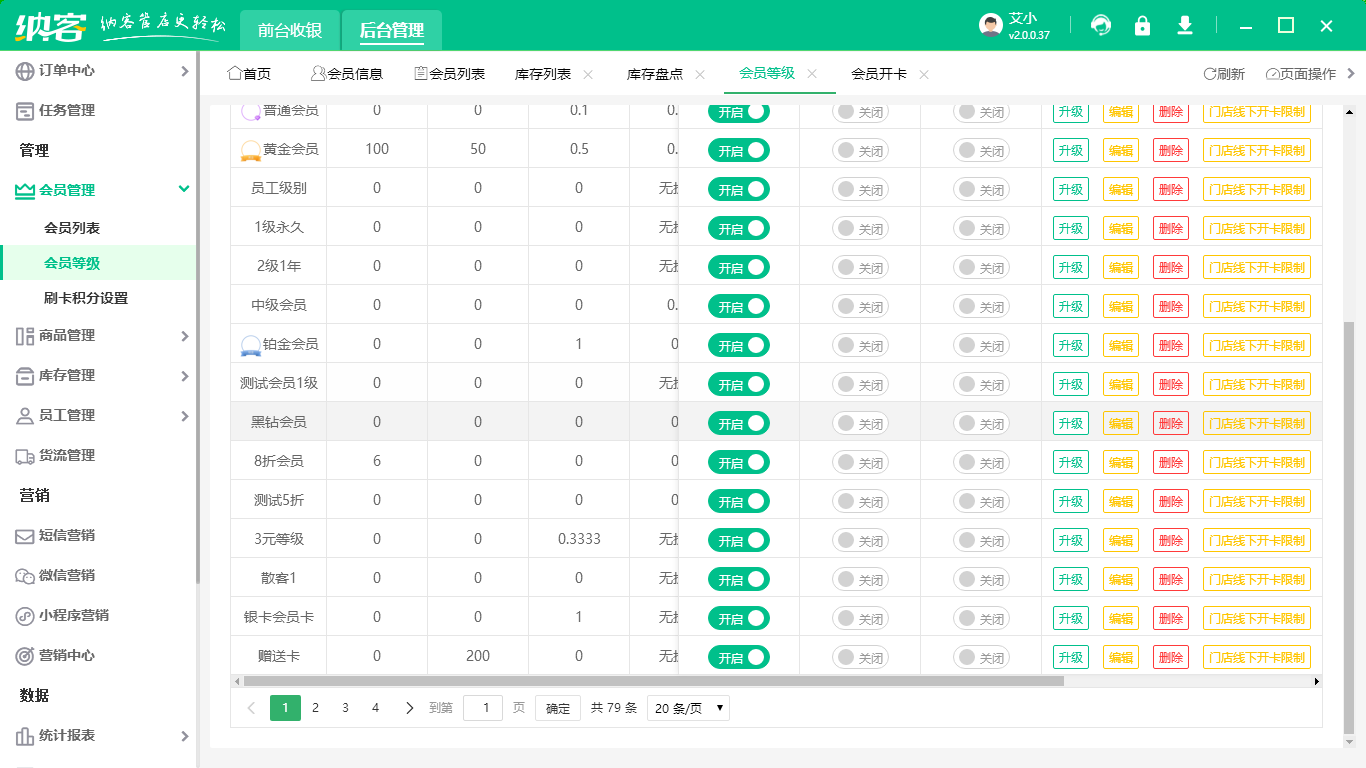Click the customer service headset icon
The width and height of the screenshot is (1366, 768).
pos(1101,26)
